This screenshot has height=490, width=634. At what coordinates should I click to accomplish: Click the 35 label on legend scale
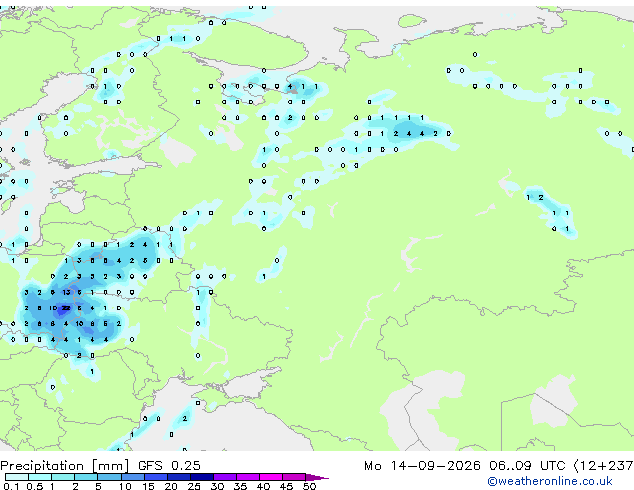(x=240, y=486)
